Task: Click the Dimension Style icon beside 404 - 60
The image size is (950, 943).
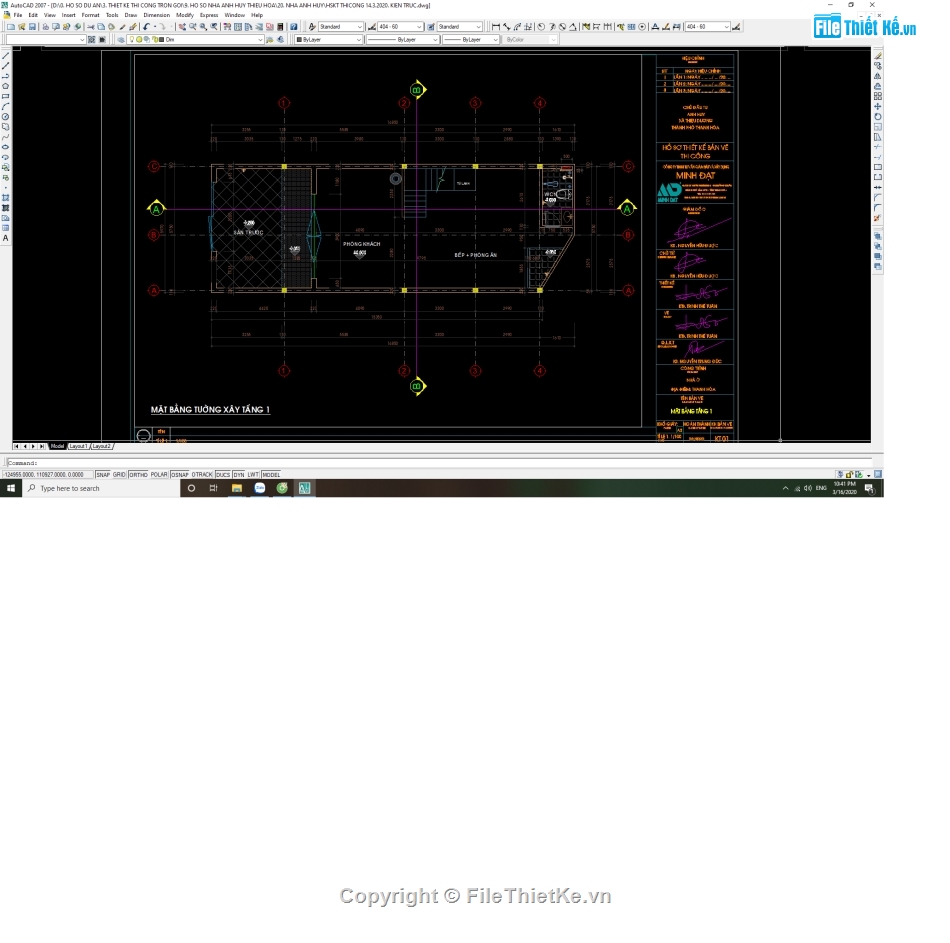Action: click(x=371, y=27)
